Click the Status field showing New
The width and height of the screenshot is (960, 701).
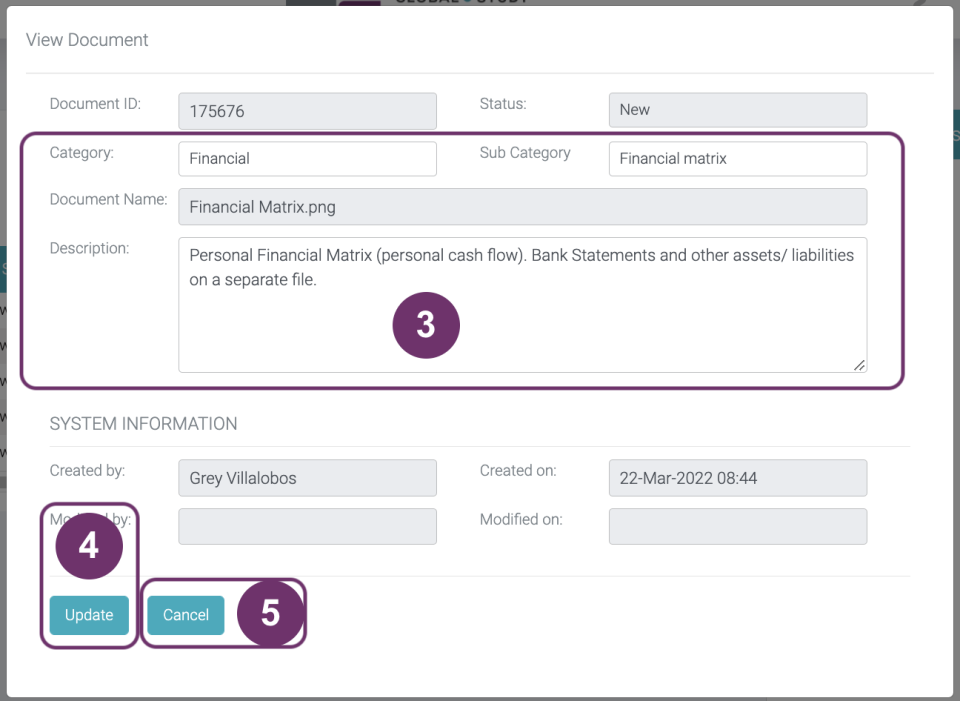(x=737, y=110)
